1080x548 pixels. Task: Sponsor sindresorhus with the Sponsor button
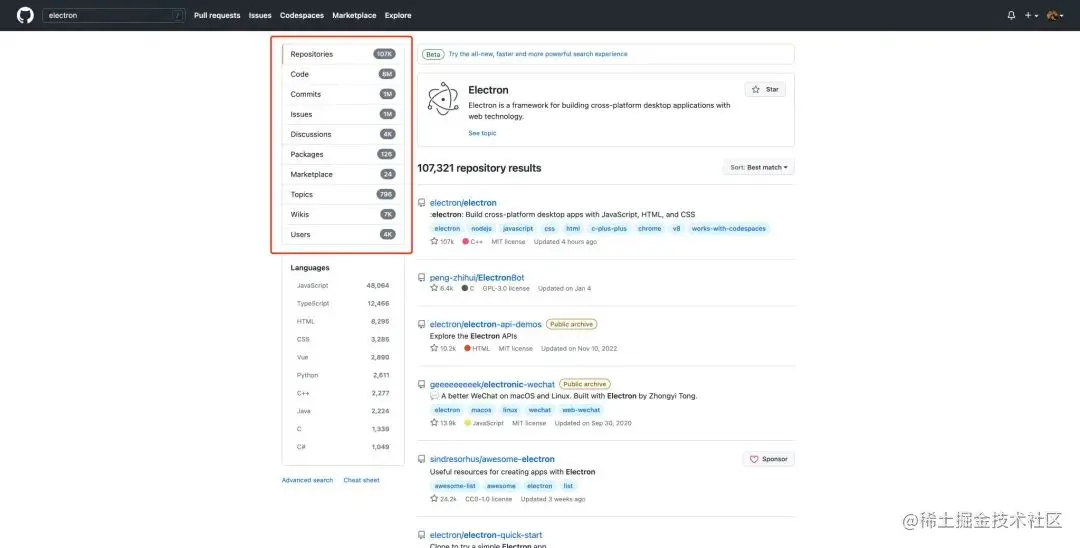(769, 459)
